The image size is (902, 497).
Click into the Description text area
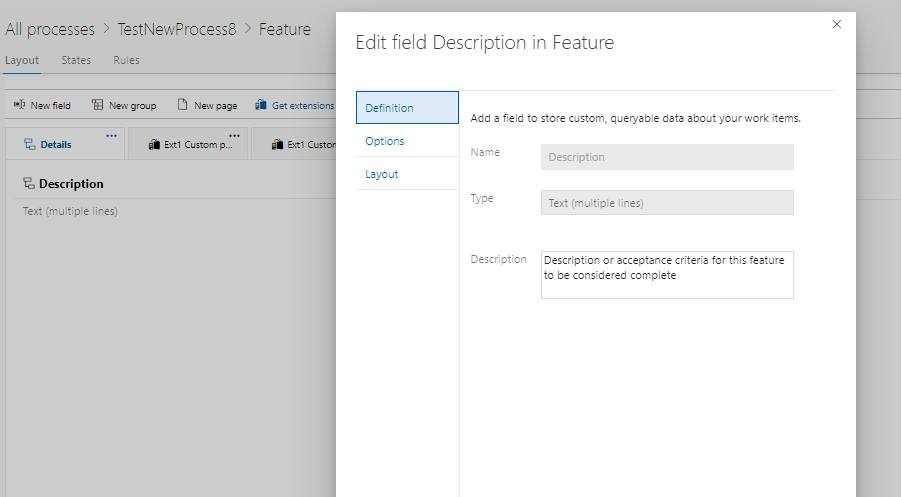point(667,275)
